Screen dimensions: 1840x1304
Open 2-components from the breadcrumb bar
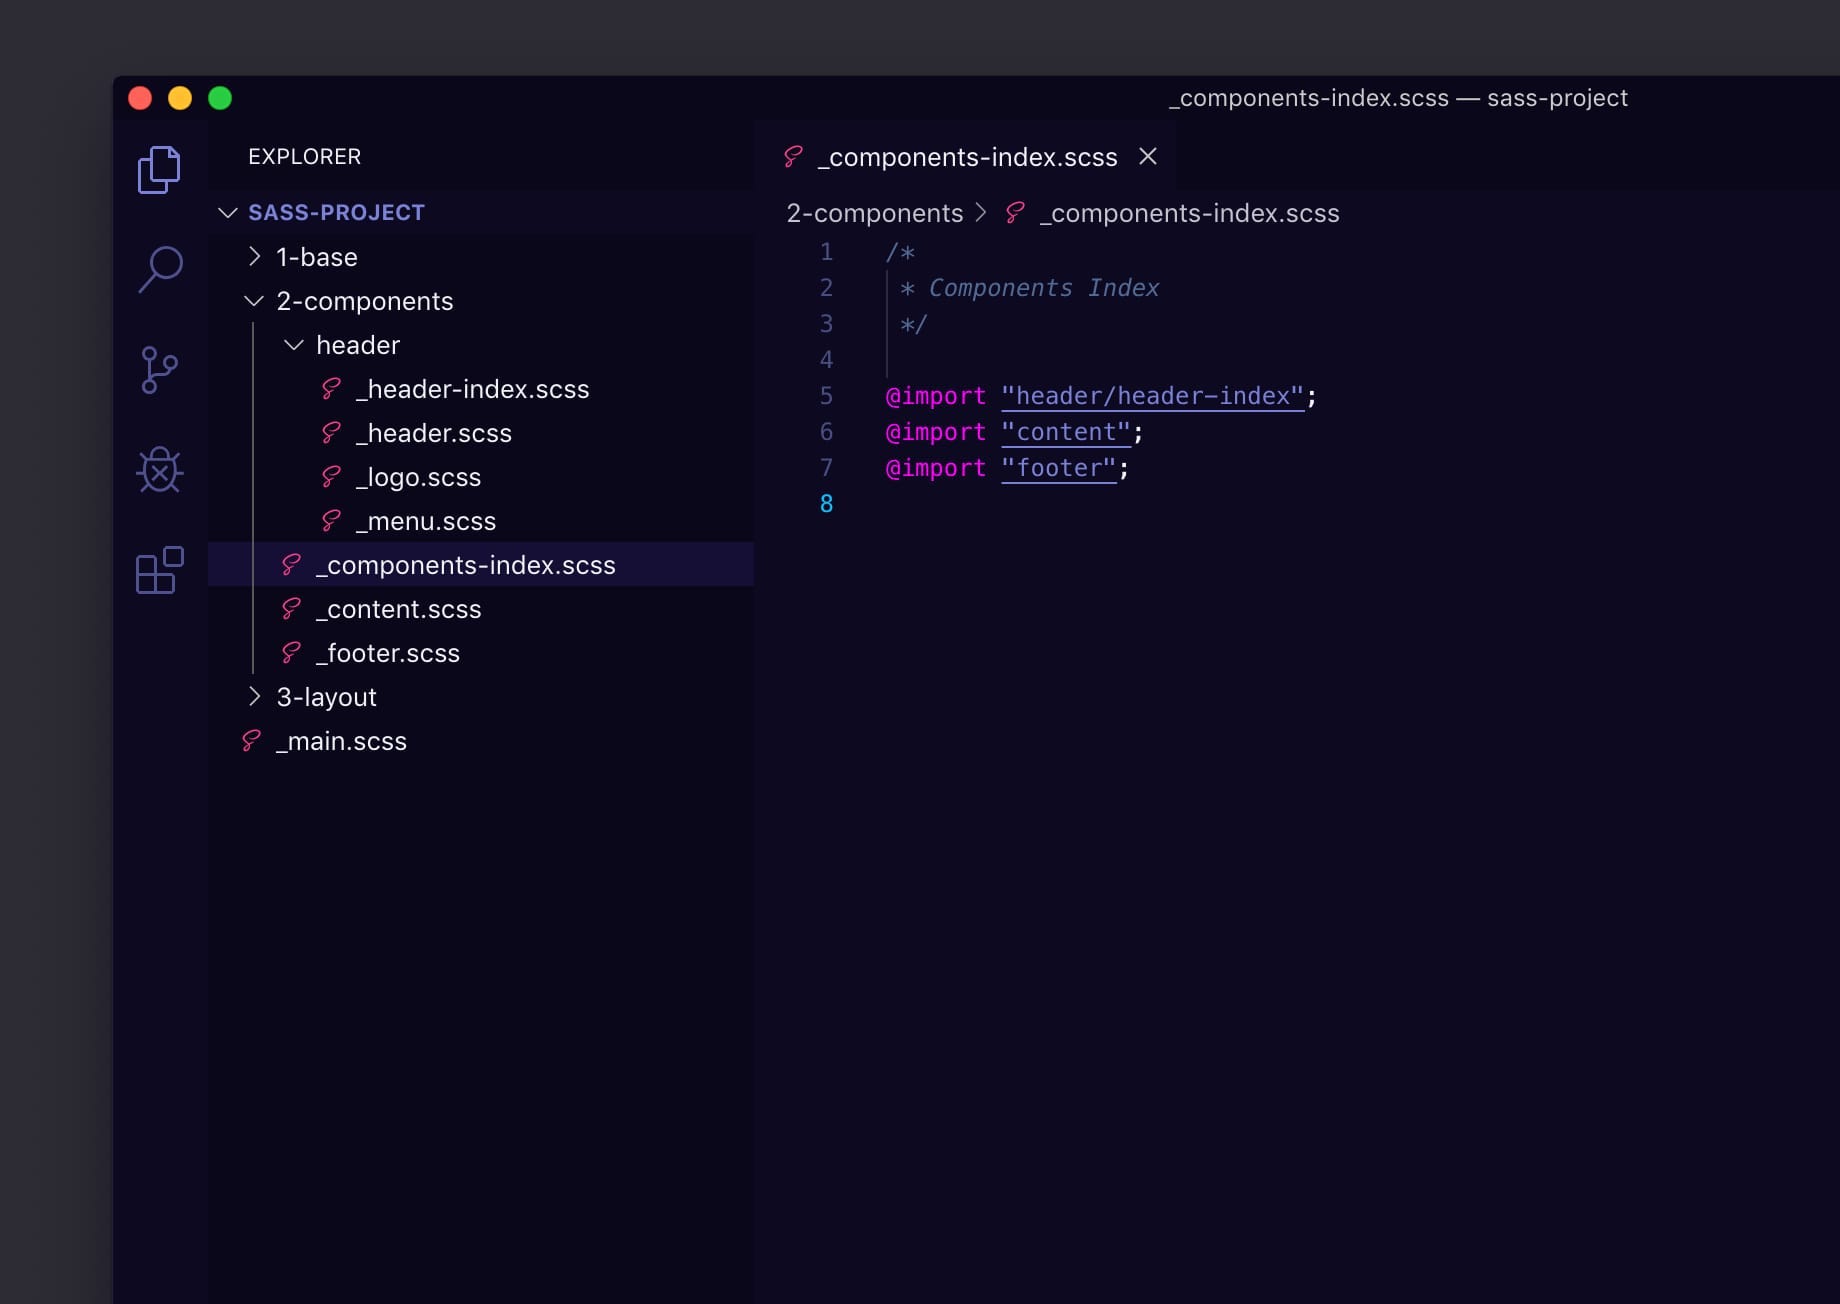[873, 213]
